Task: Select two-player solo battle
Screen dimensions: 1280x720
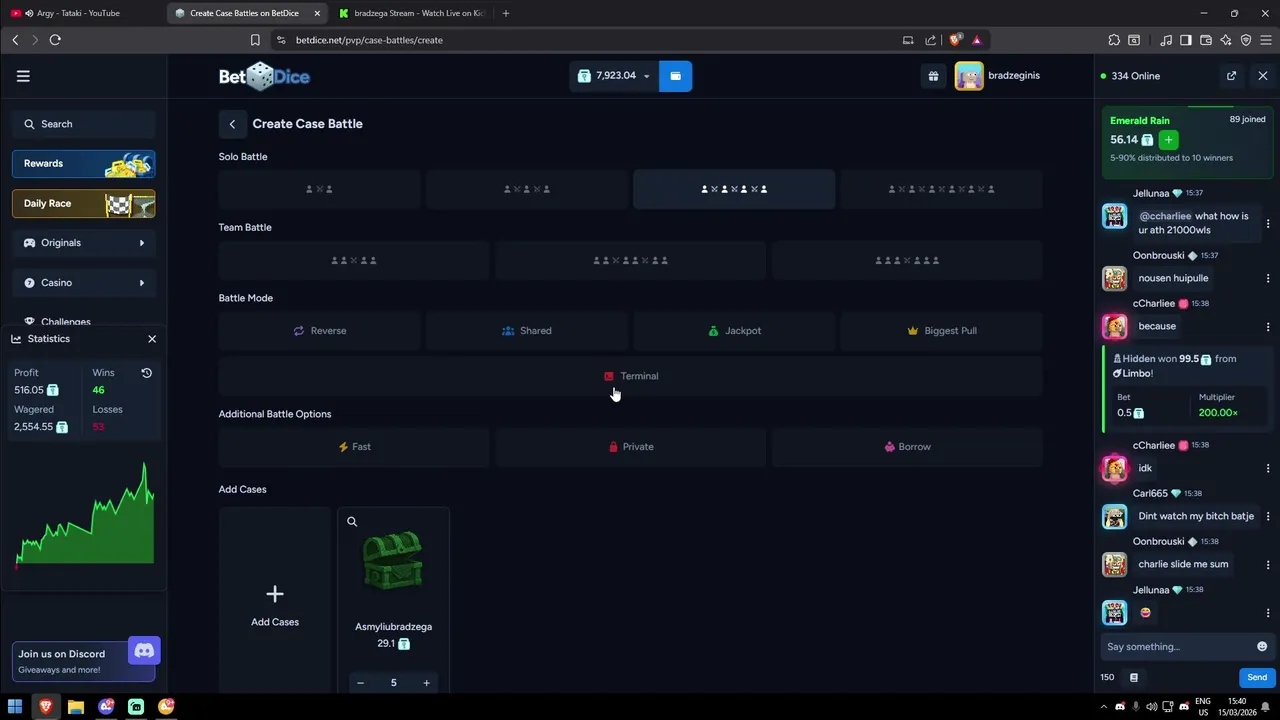Action: (320, 189)
